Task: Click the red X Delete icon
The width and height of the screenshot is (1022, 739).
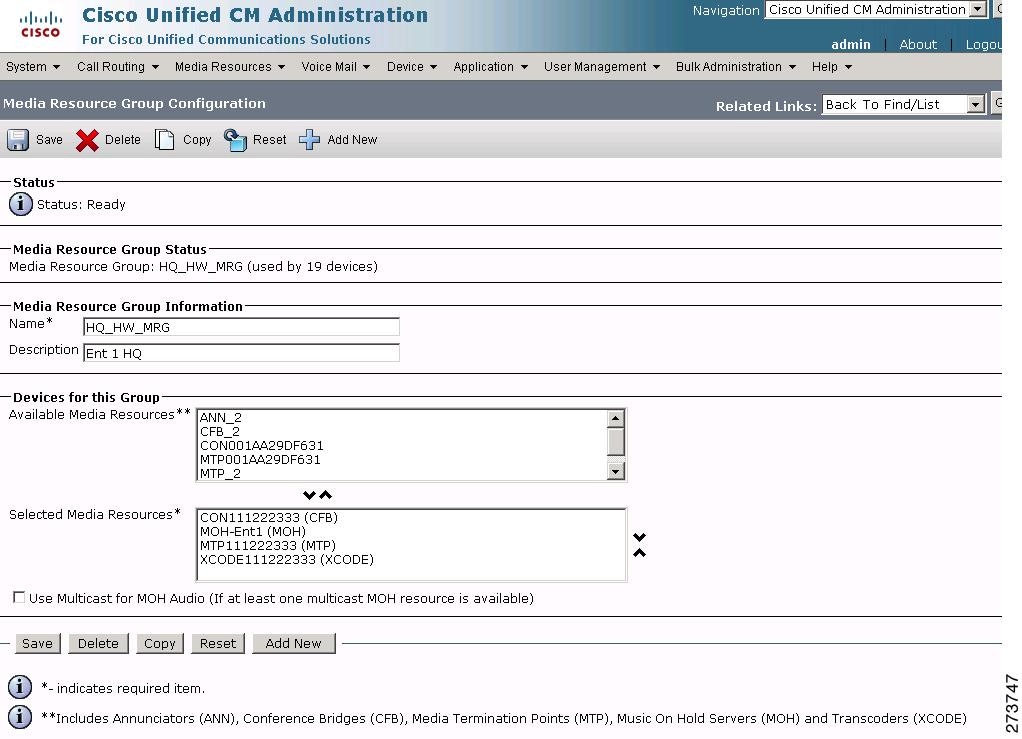Action: tap(87, 140)
